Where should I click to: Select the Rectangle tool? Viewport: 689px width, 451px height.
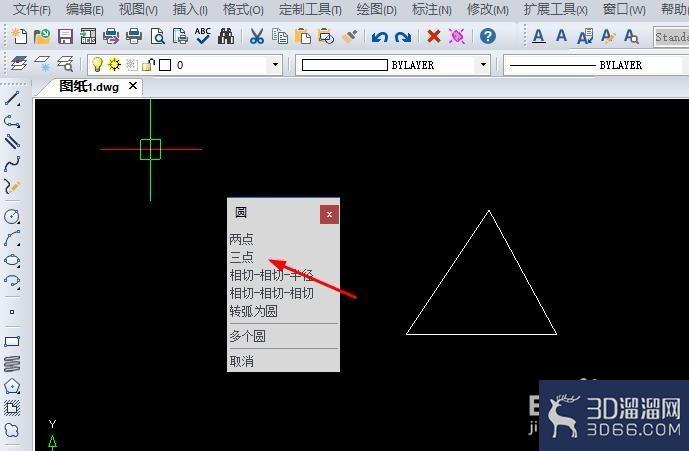[12, 342]
